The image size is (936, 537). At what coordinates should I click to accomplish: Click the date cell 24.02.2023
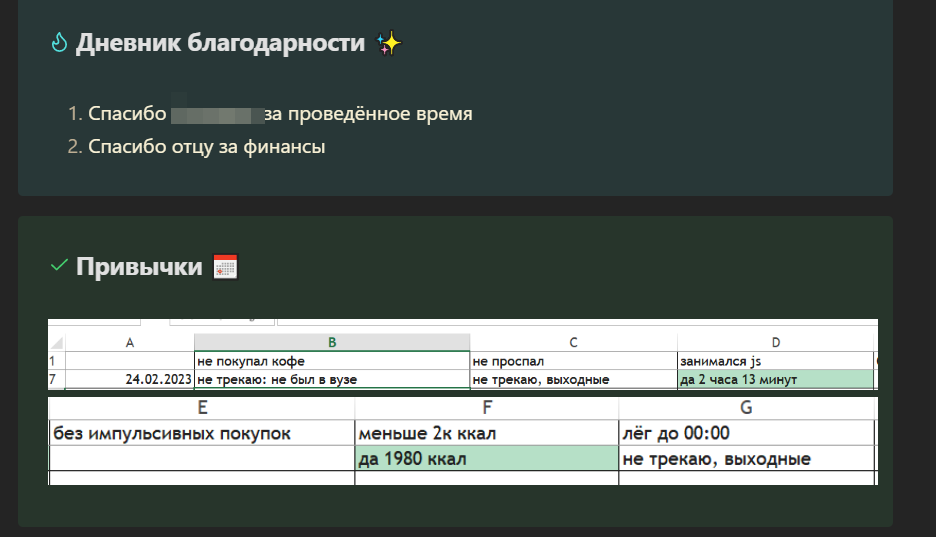tap(130, 379)
